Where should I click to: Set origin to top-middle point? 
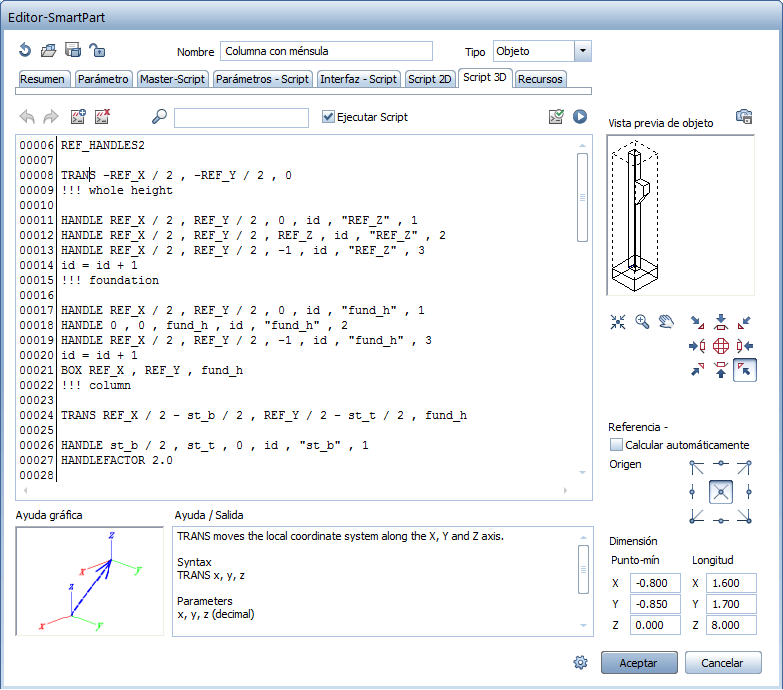click(721, 464)
